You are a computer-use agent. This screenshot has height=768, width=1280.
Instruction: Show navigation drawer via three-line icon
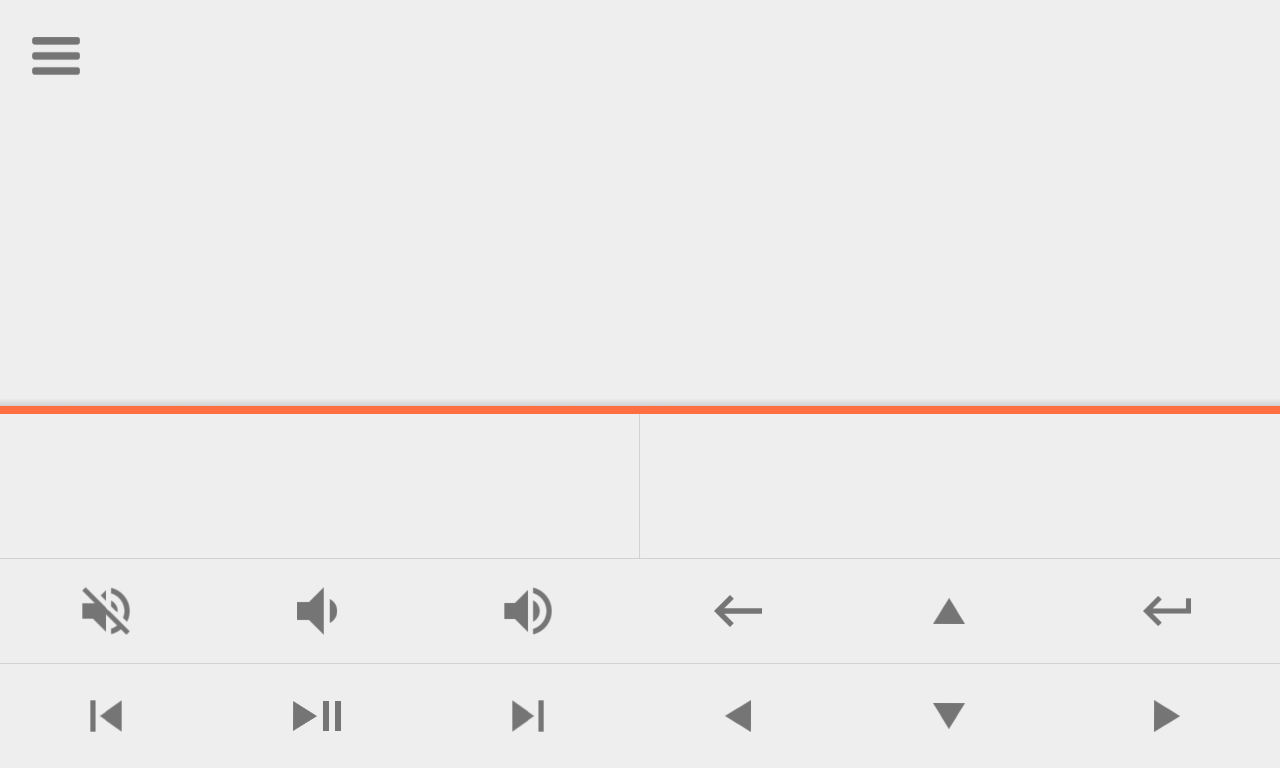click(x=56, y=56)
